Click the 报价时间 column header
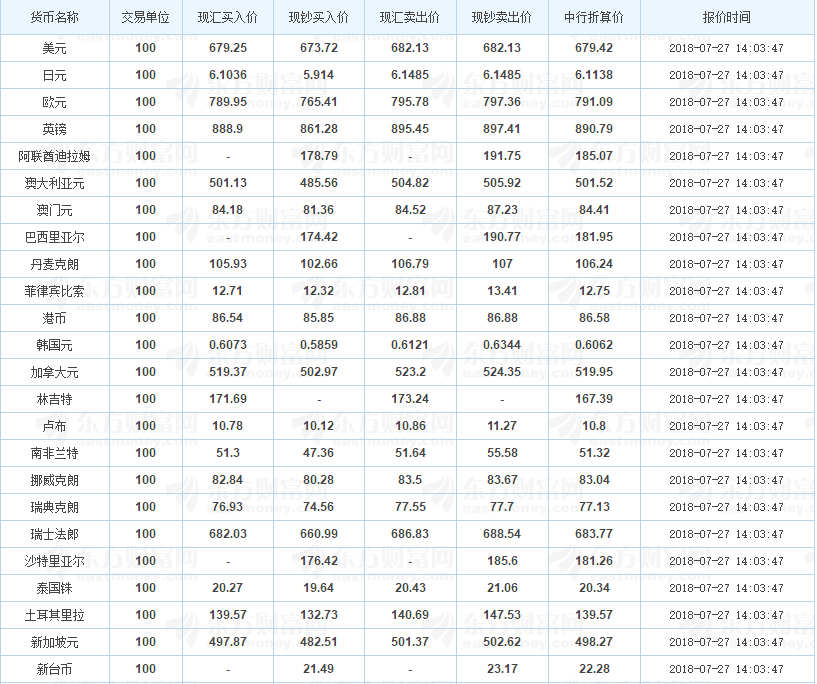817x684 pixels. pos(727,18)
